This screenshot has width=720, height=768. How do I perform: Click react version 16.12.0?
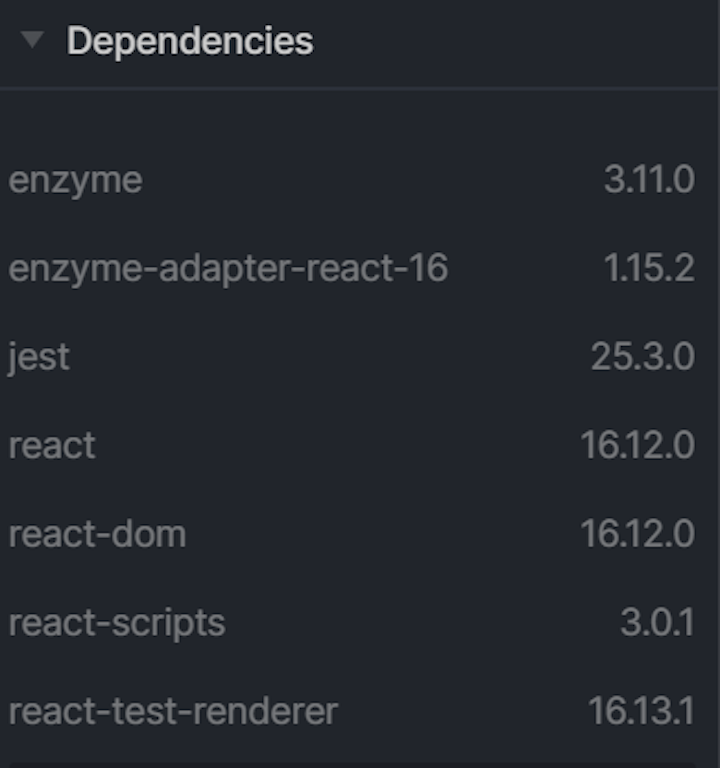click(637, 445)
